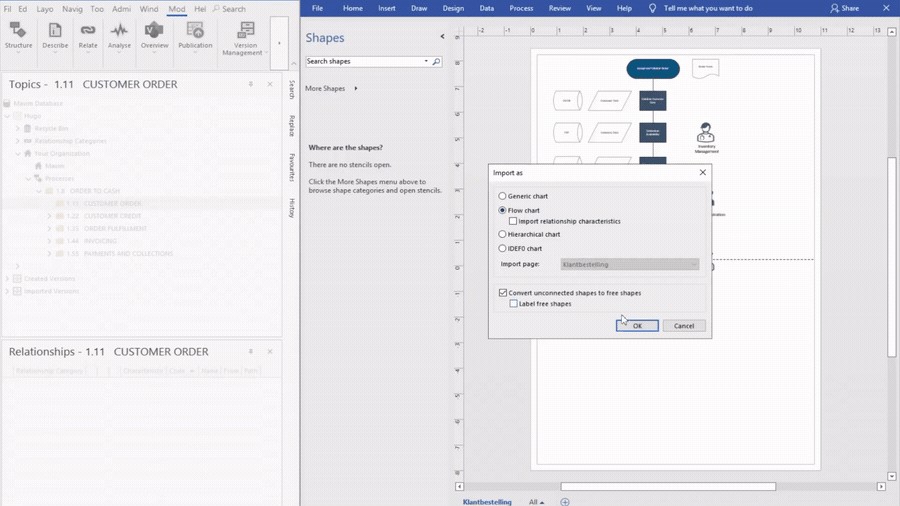The image size is (900, 506).
Task: Click the Share button
Action: pos(844,8)
